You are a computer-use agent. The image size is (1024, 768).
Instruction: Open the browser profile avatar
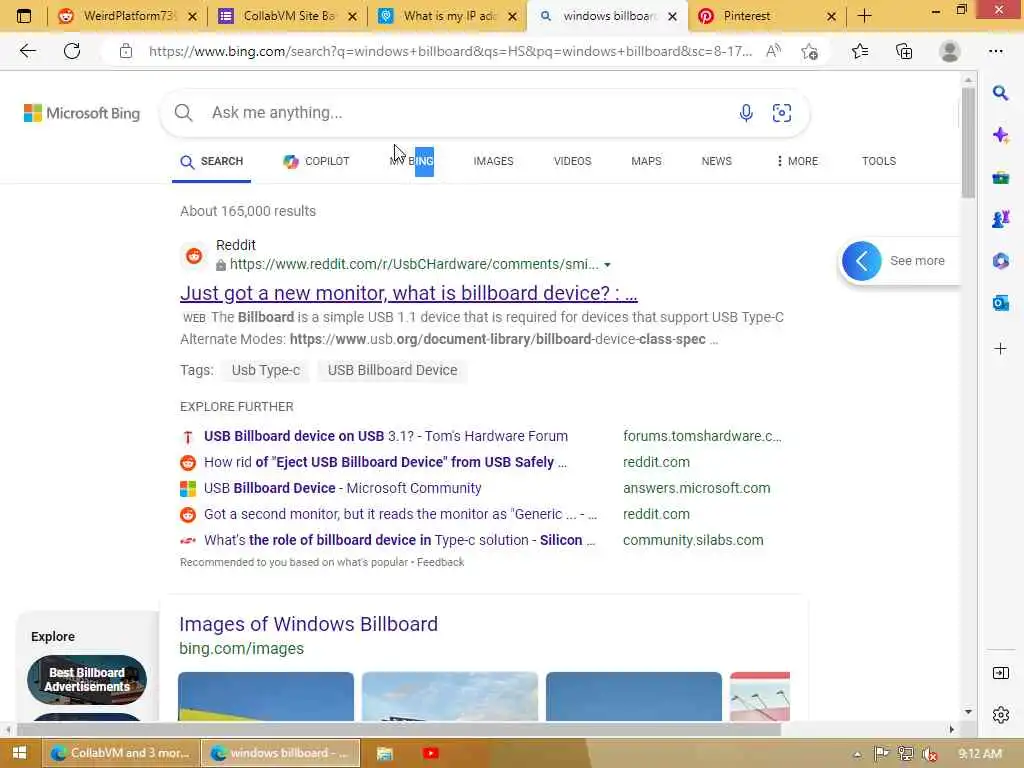coord(949,51)
